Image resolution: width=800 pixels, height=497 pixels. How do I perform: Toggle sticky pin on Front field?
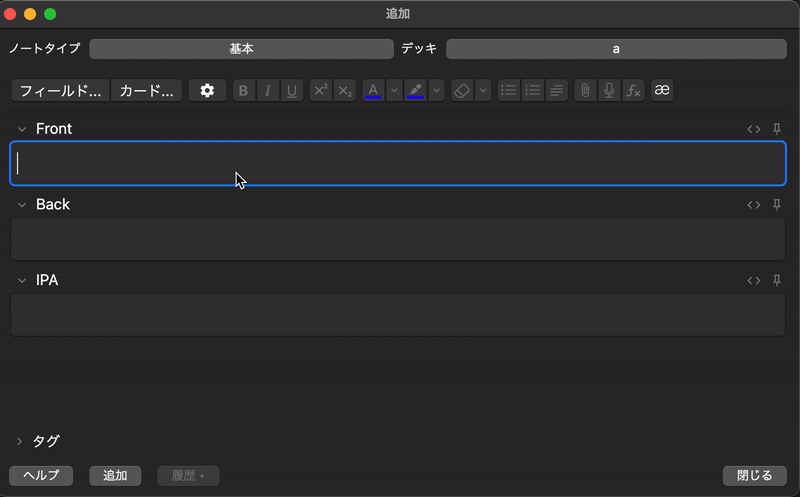click(x=777, y=129)
